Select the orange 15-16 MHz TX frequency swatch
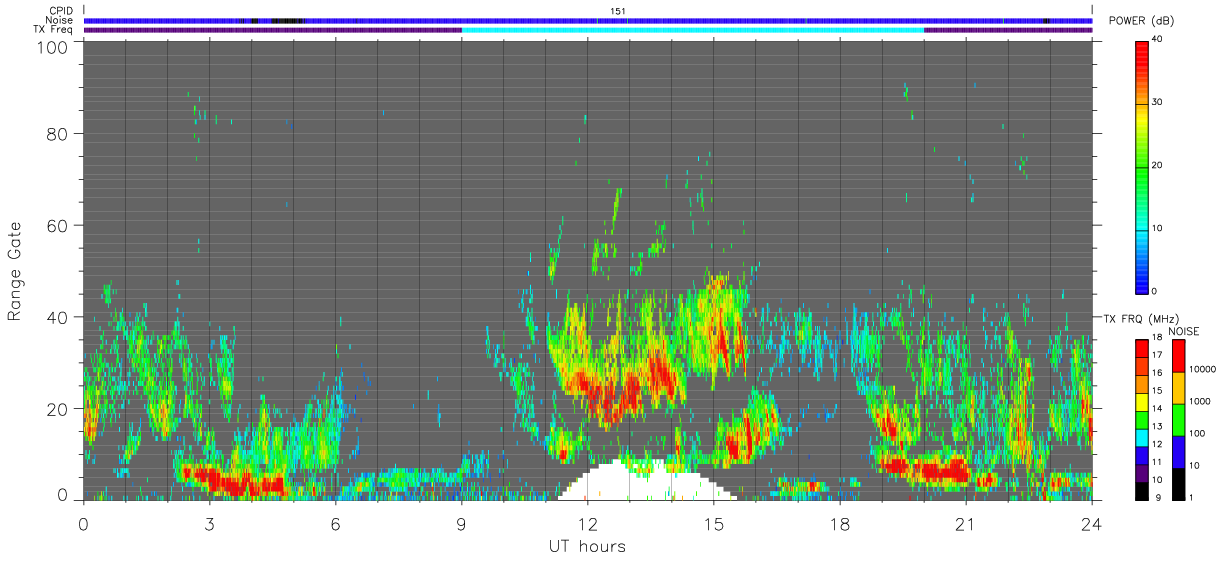 coord(1142,383)
